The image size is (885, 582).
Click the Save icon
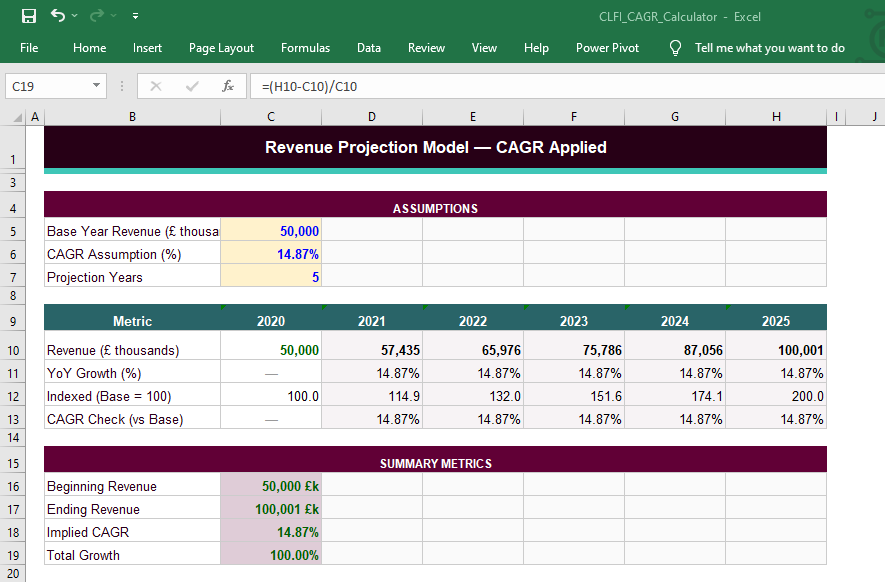tap(27, 15)
